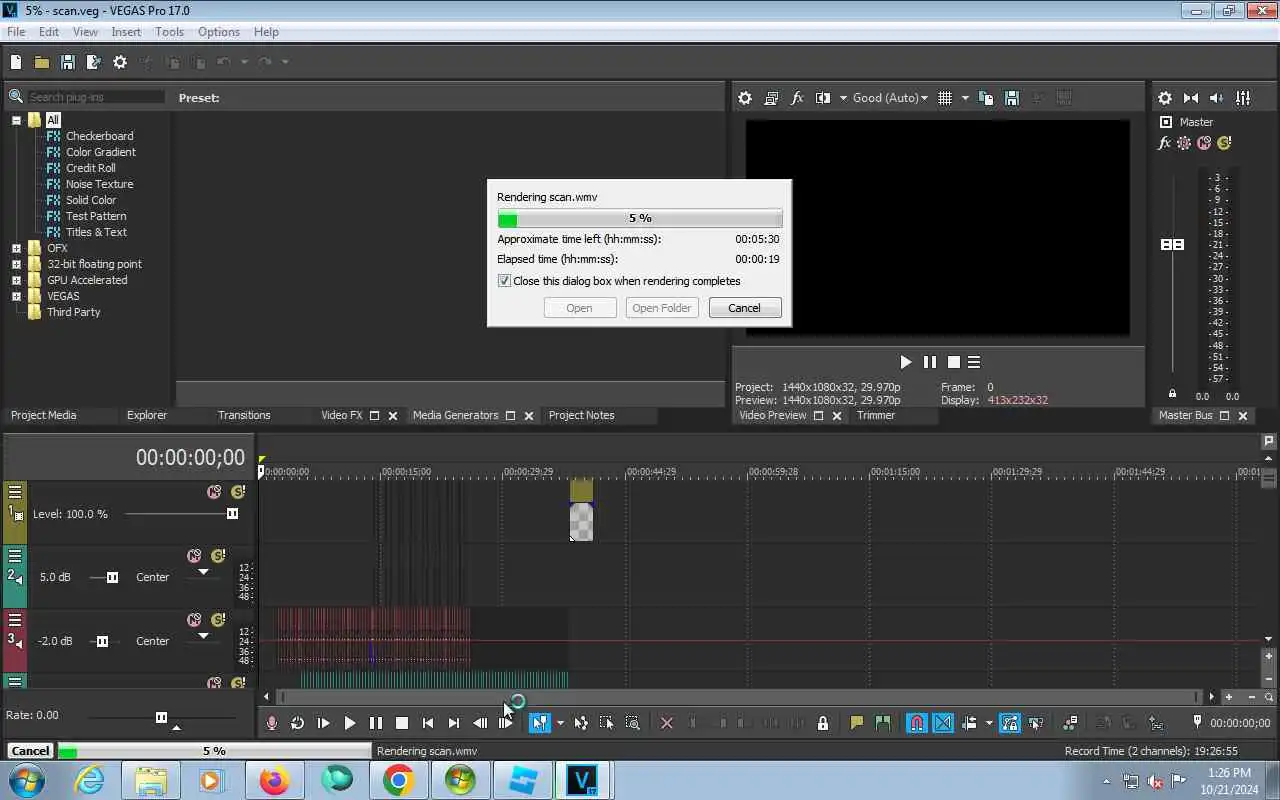Toggle Master bus solo button
The image size is (1280, 800).
[x=1225, y=143]
